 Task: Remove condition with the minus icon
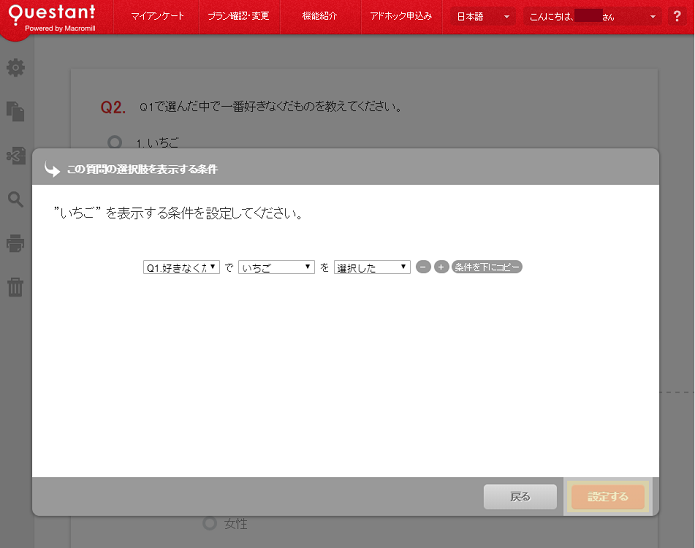[x=423, y=267]
